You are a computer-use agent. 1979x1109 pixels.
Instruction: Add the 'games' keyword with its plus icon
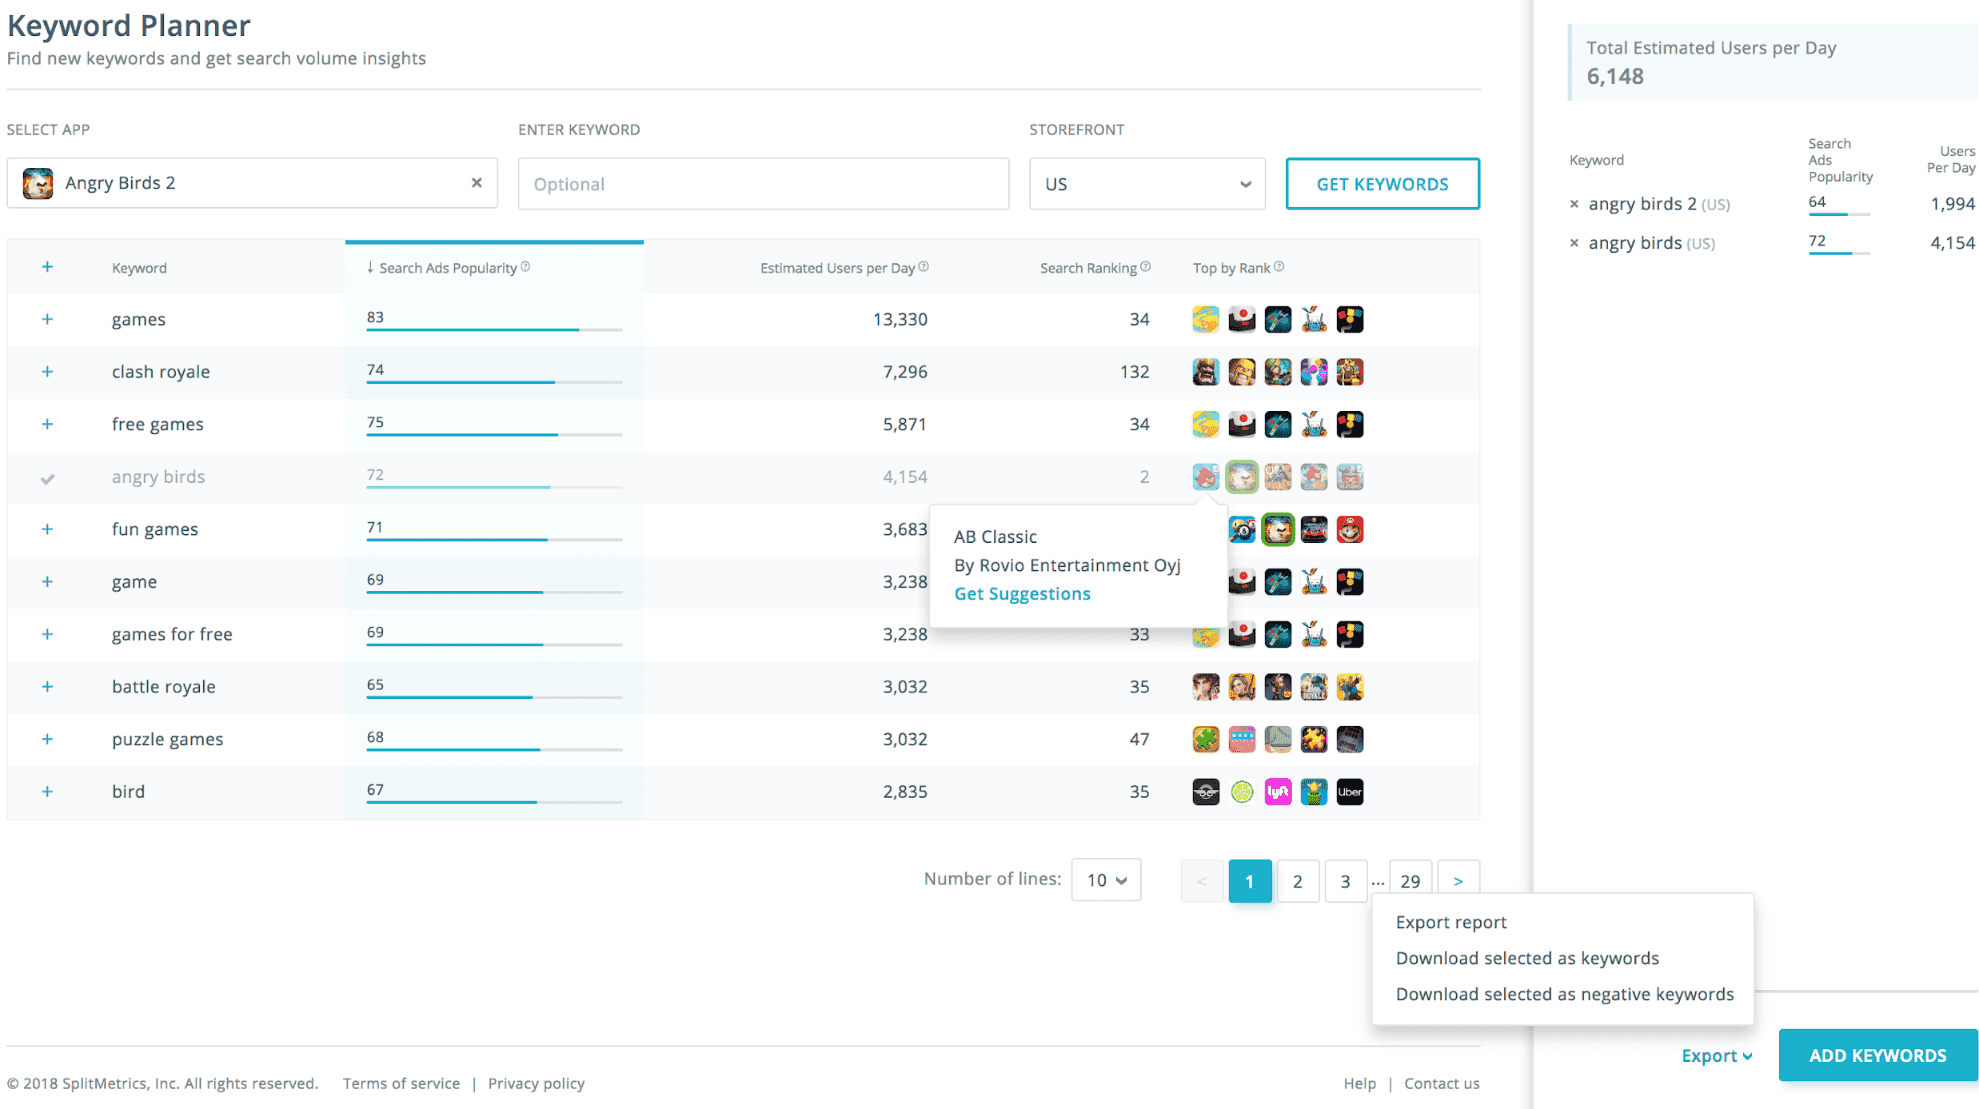click(x=47, y=319)
